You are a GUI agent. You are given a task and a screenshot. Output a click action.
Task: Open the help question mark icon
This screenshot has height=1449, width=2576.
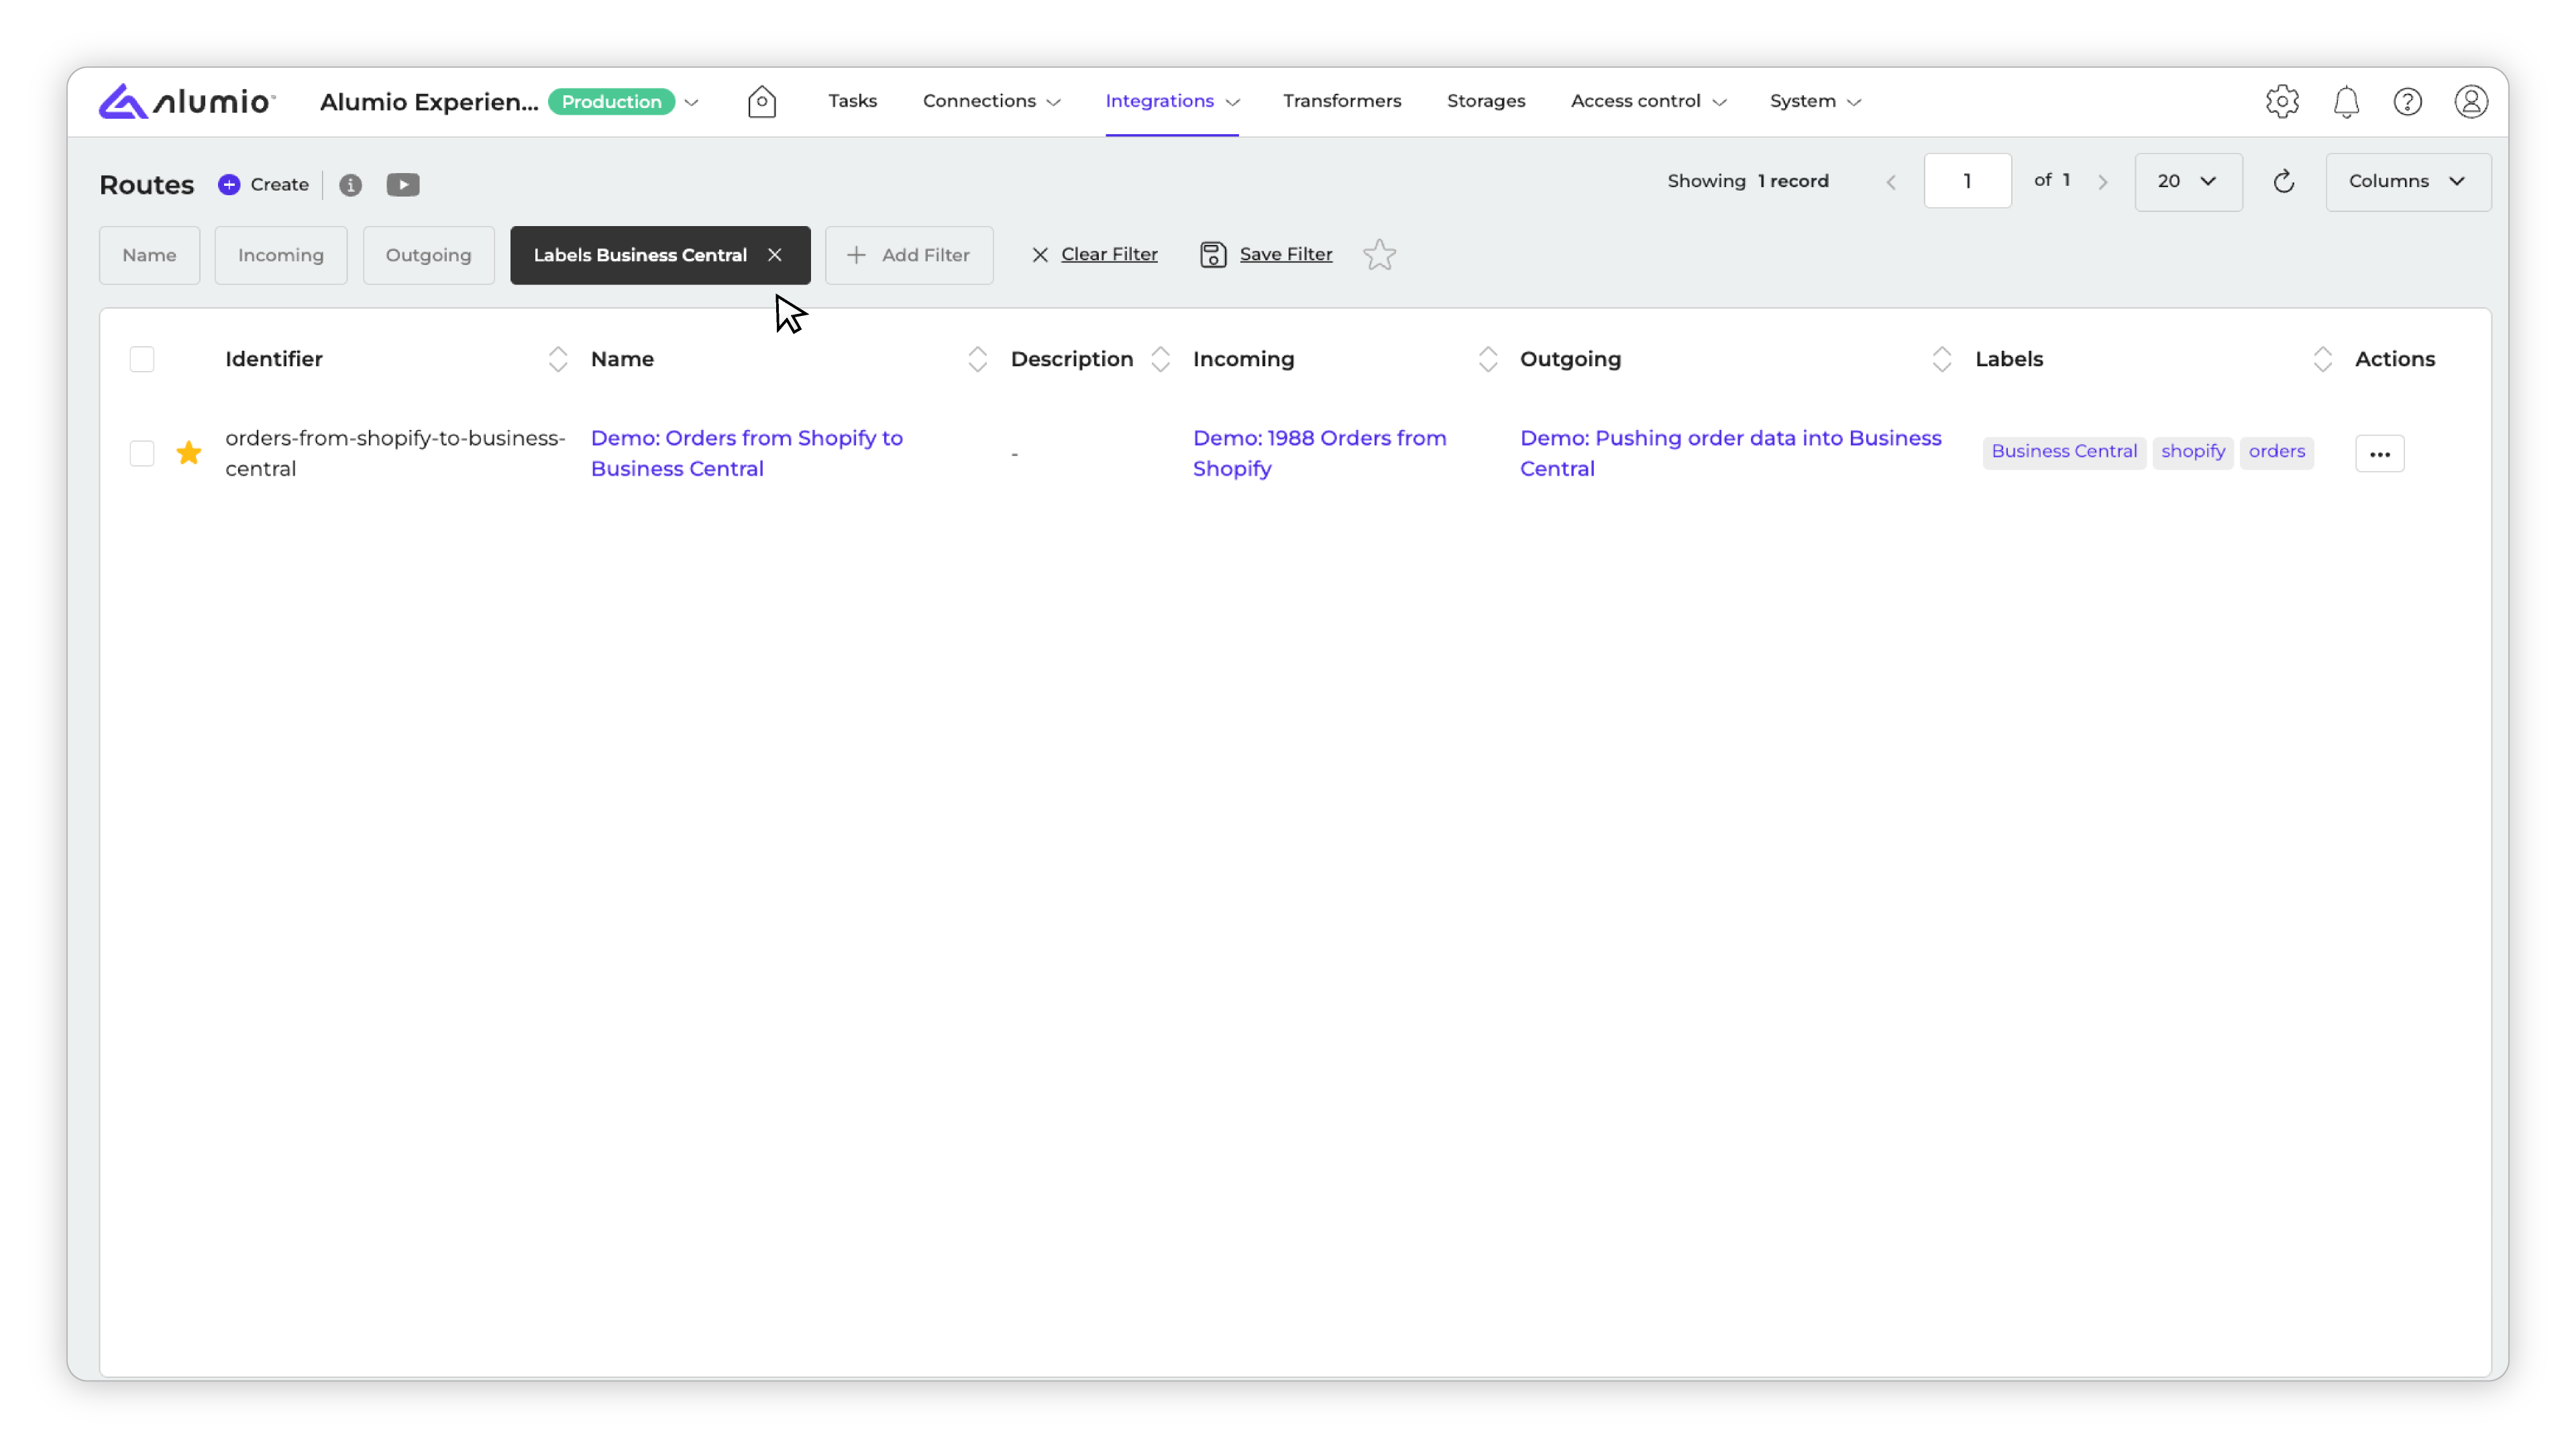[x=2407, y=102]
